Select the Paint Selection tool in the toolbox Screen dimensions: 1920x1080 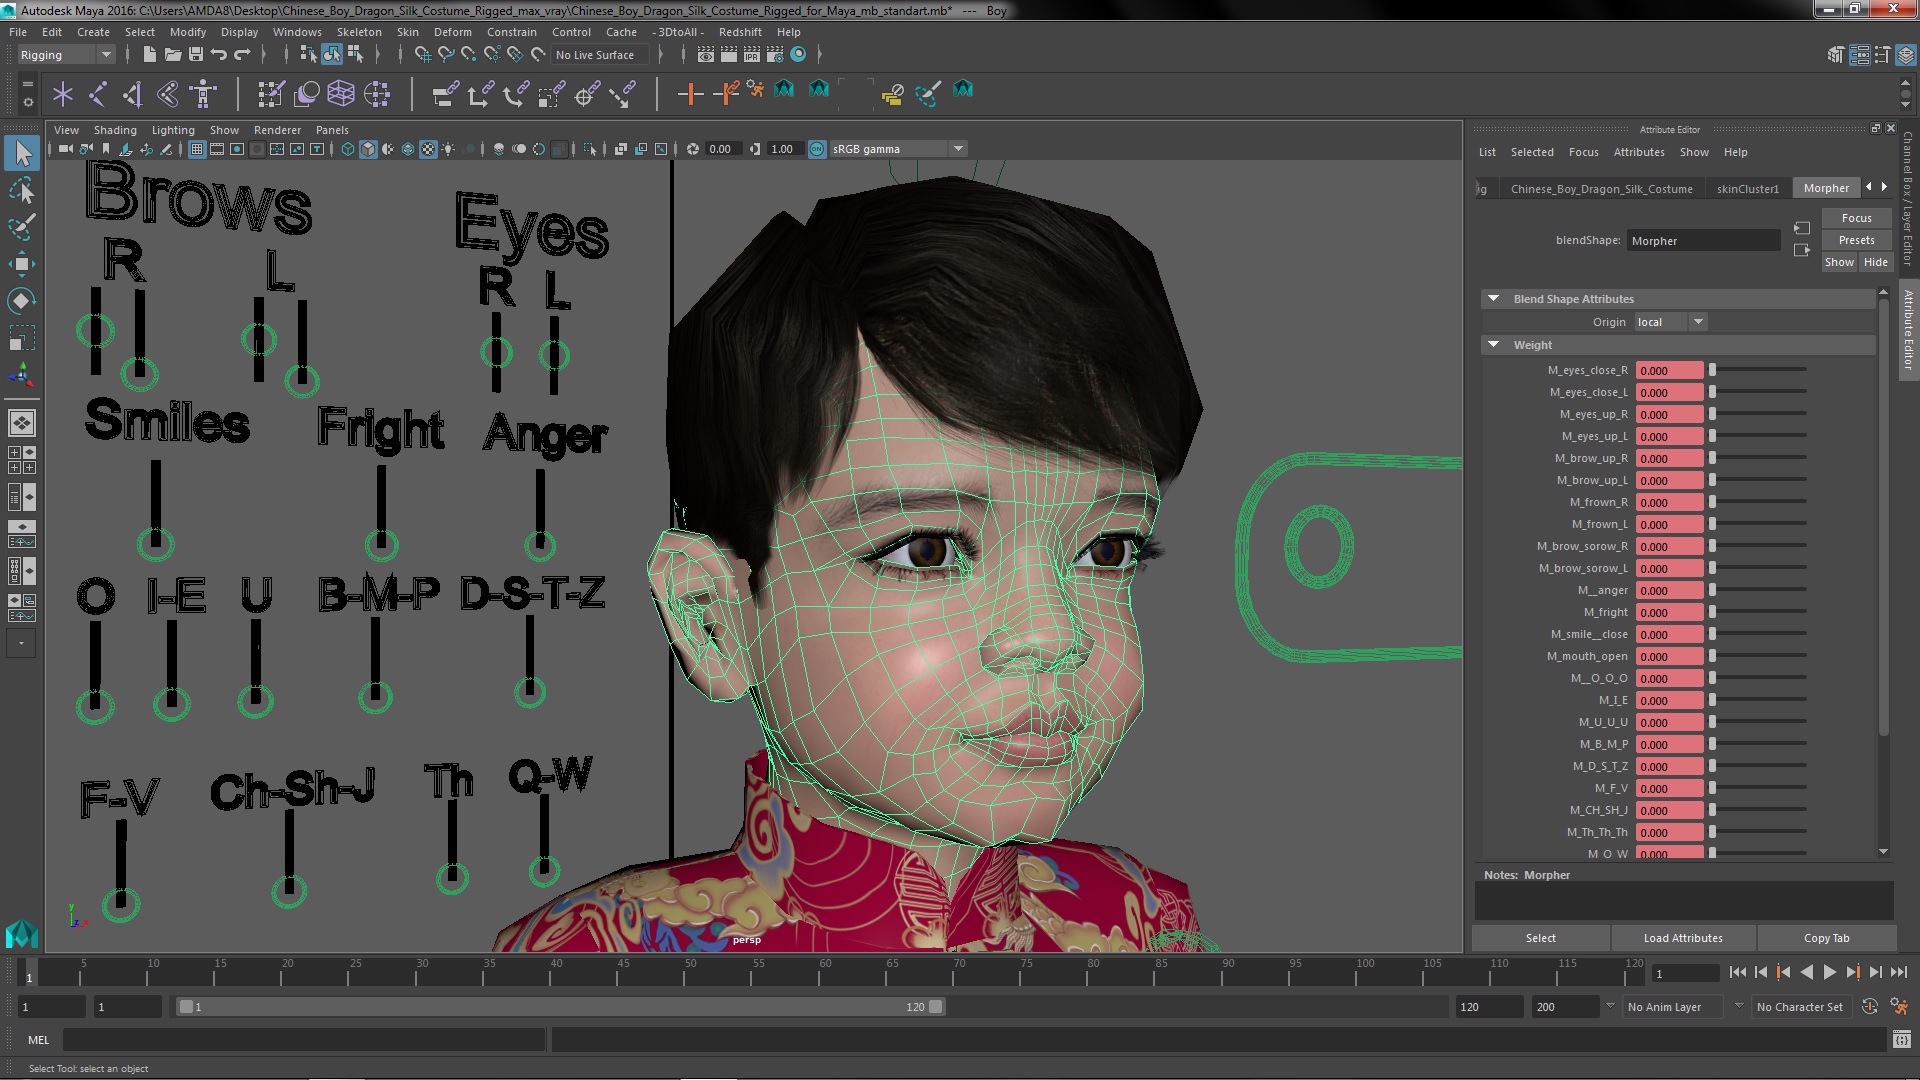[x=22, y=227]
